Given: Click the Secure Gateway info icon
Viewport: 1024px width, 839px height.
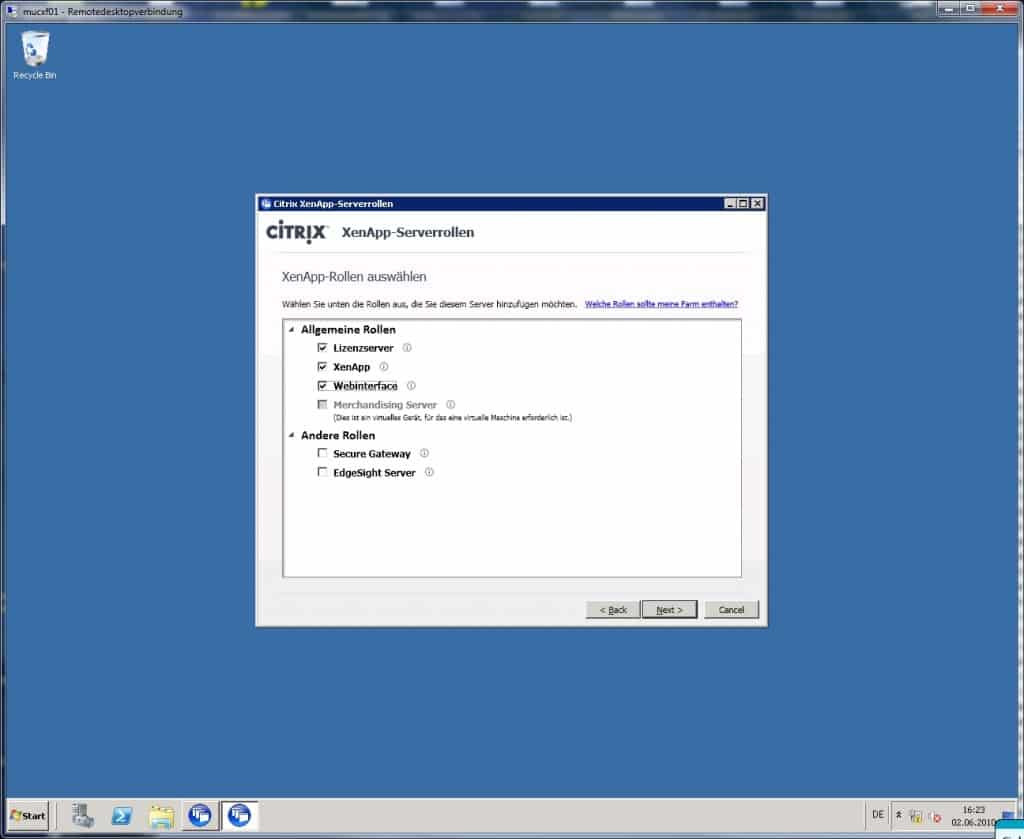Looking at the screenshot, I should [424, 453].
